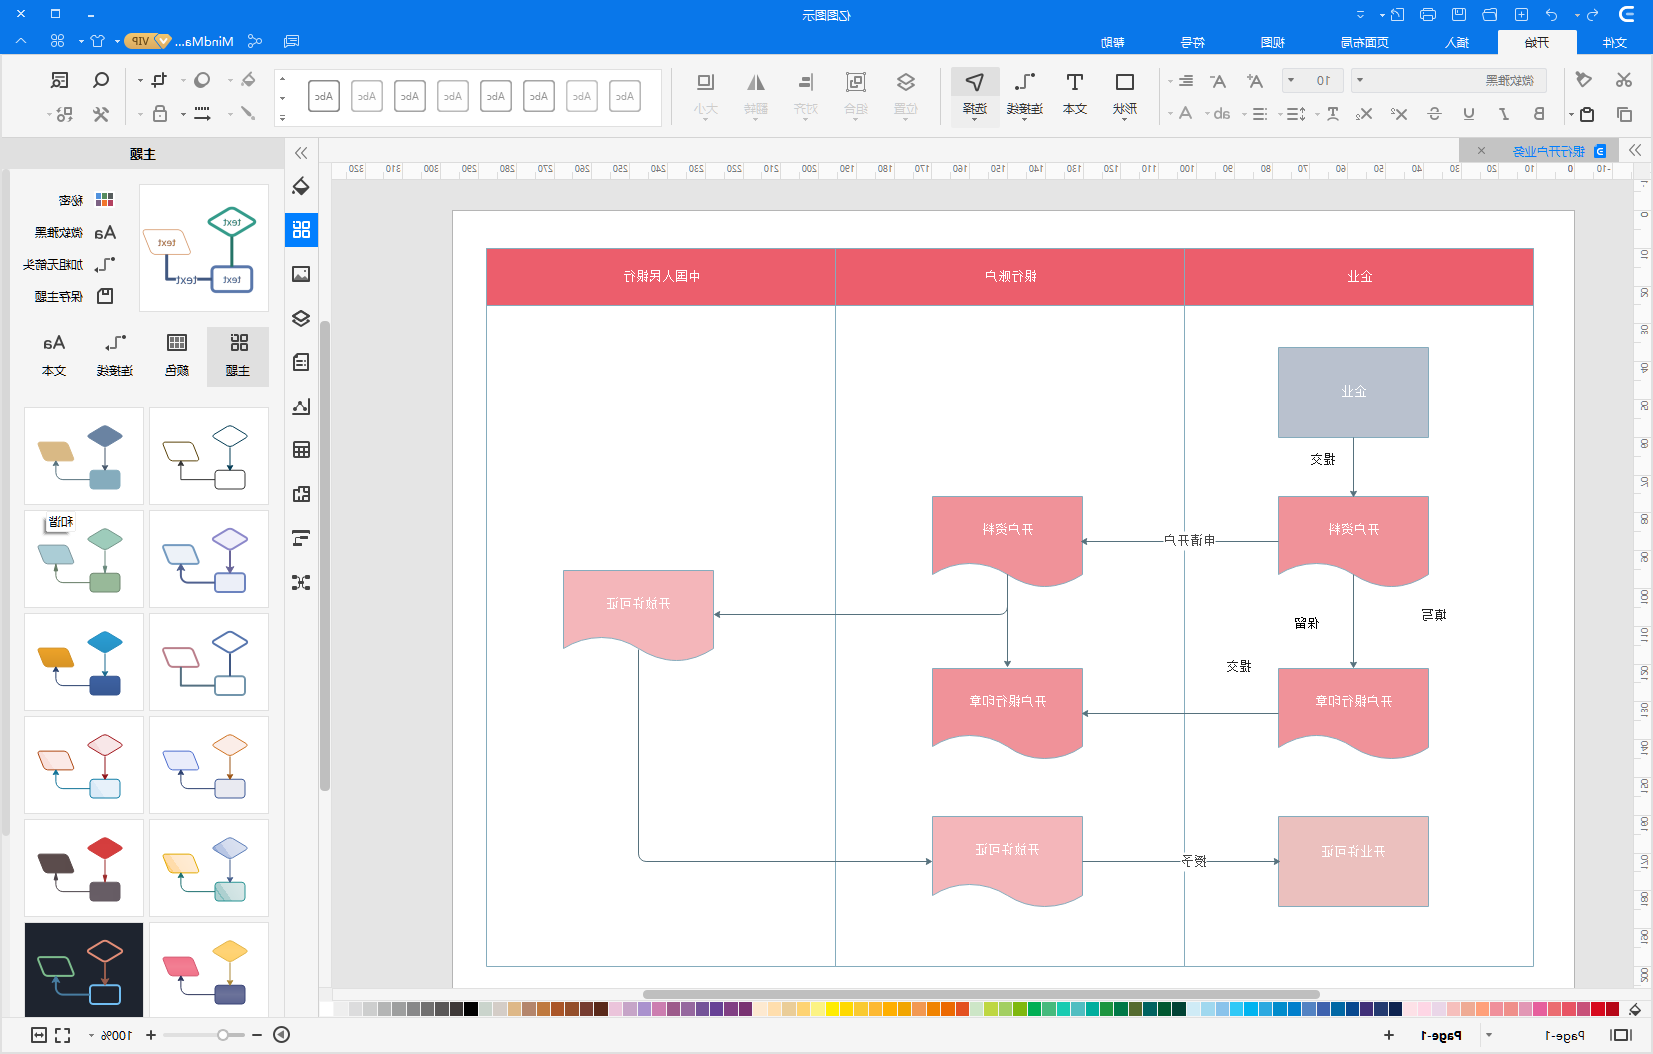Image resolution: width=1653 pixels, height=1054 pixels.
Task: Select the 形状 shape tool
Action: (x=1125, y=94)
